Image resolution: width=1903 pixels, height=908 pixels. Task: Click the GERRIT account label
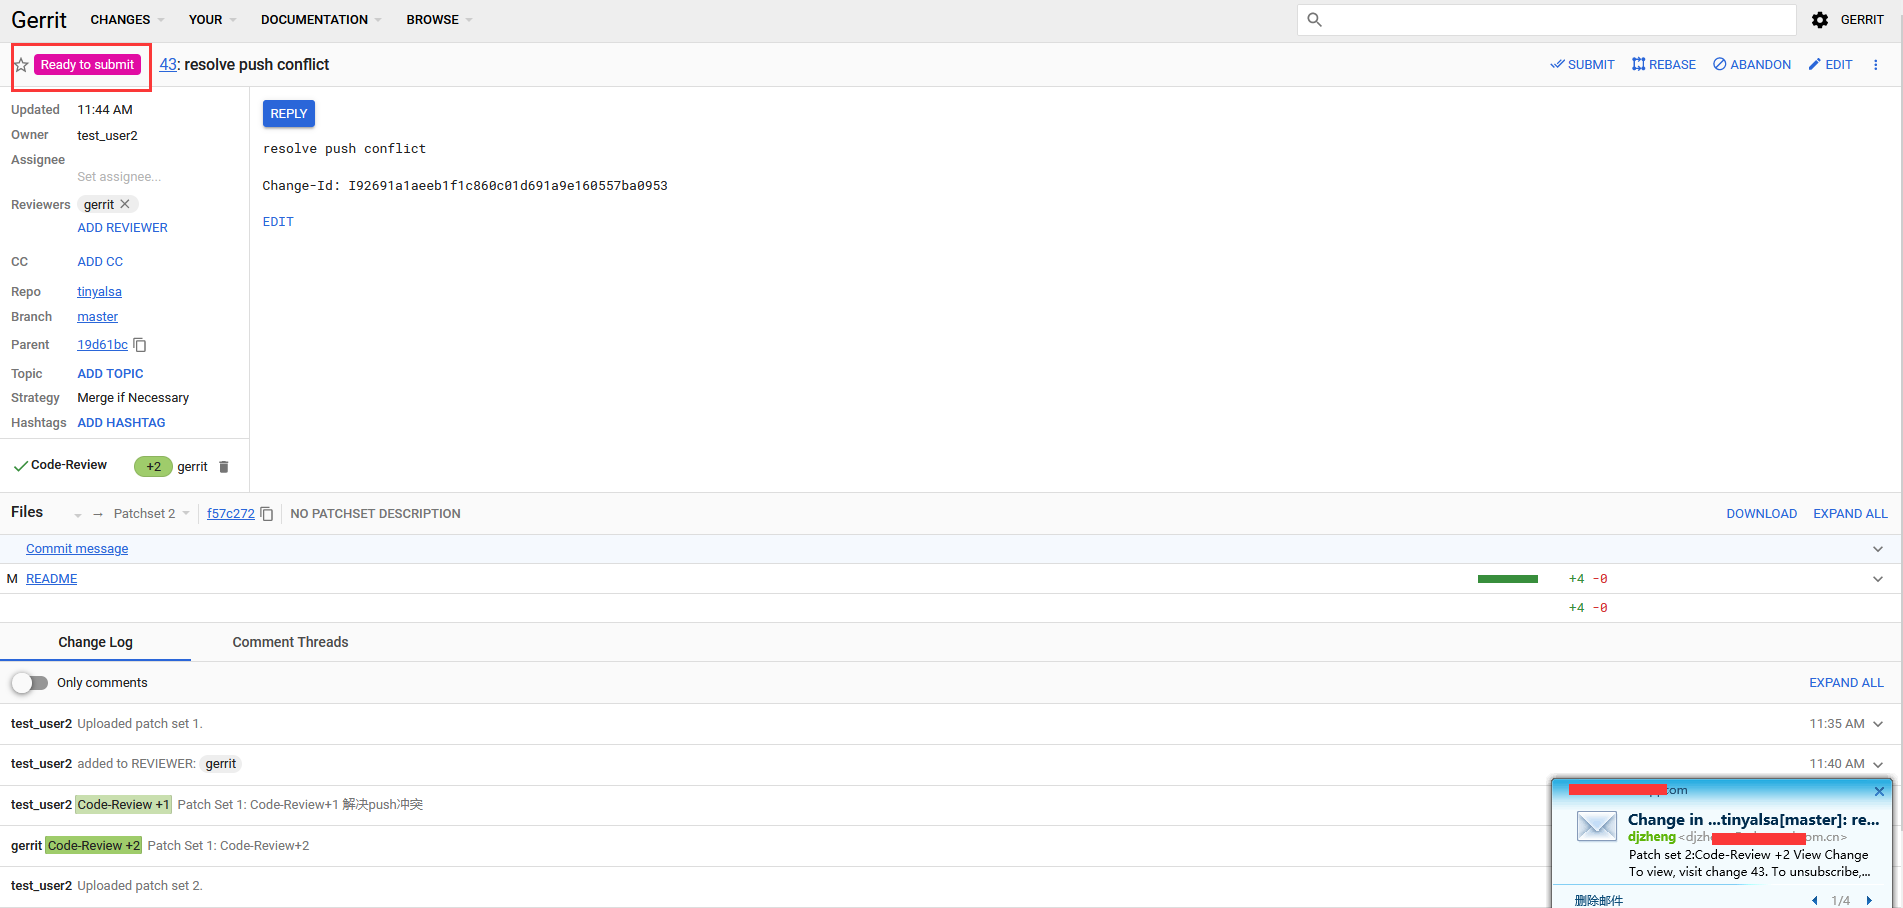point(1862,20)
